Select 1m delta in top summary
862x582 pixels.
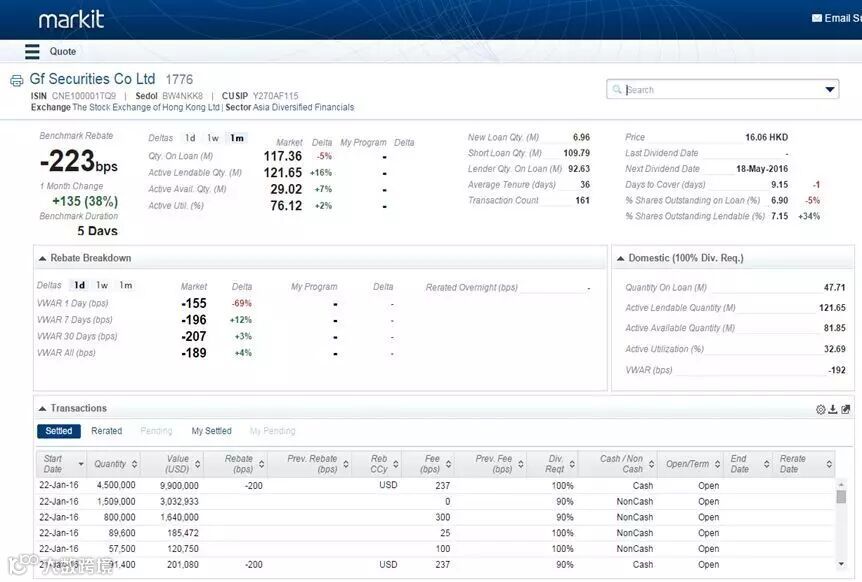click(237, 138)
